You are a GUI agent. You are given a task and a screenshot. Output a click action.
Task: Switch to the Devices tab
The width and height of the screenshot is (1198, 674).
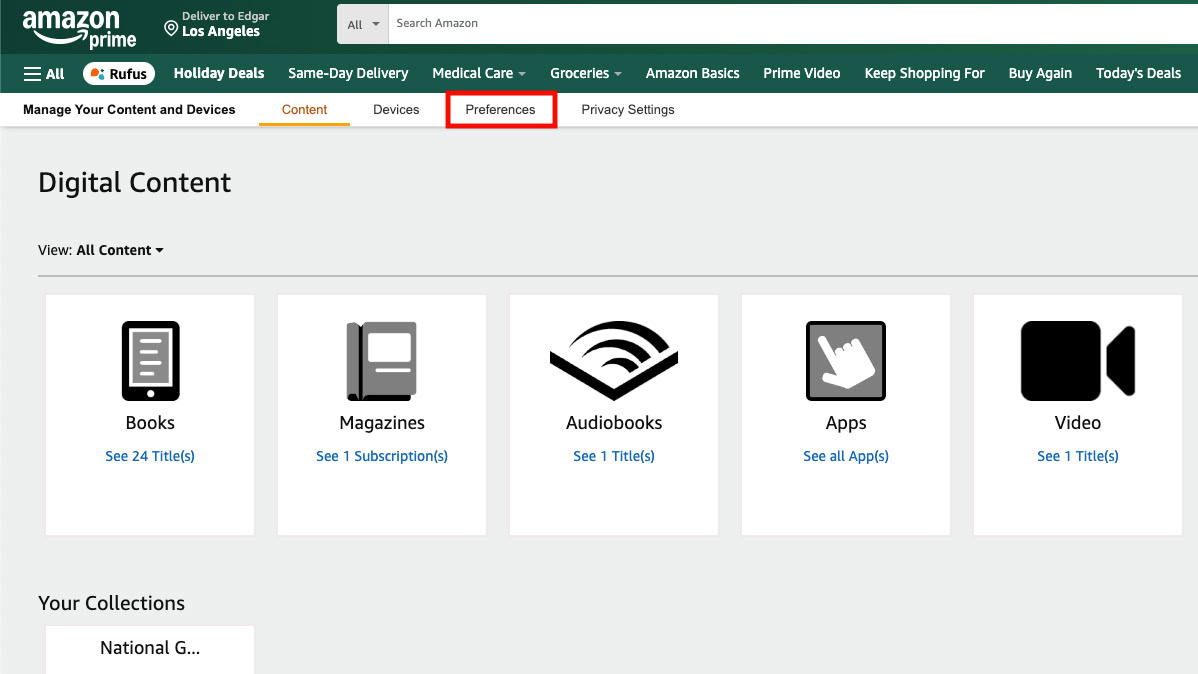[396, 109]
